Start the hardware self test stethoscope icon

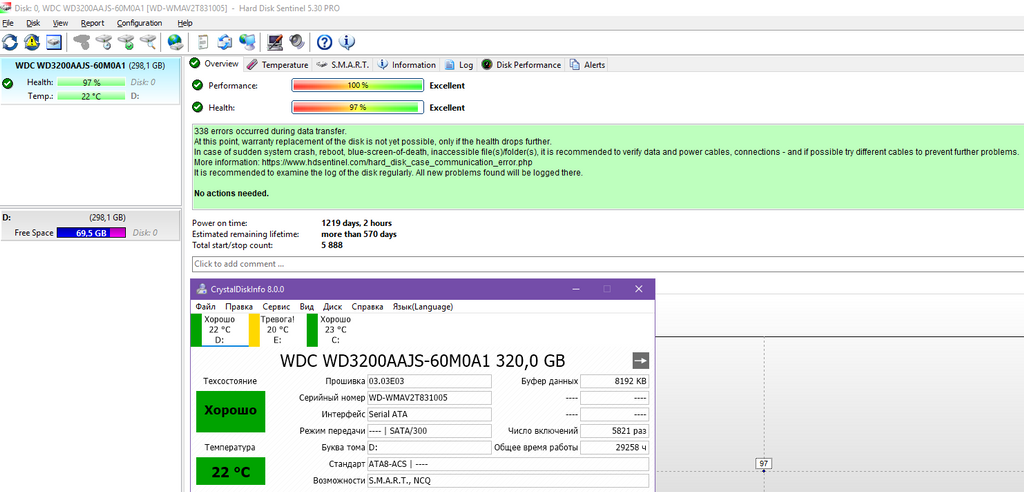pyautogui.click(x=82, y=42)
